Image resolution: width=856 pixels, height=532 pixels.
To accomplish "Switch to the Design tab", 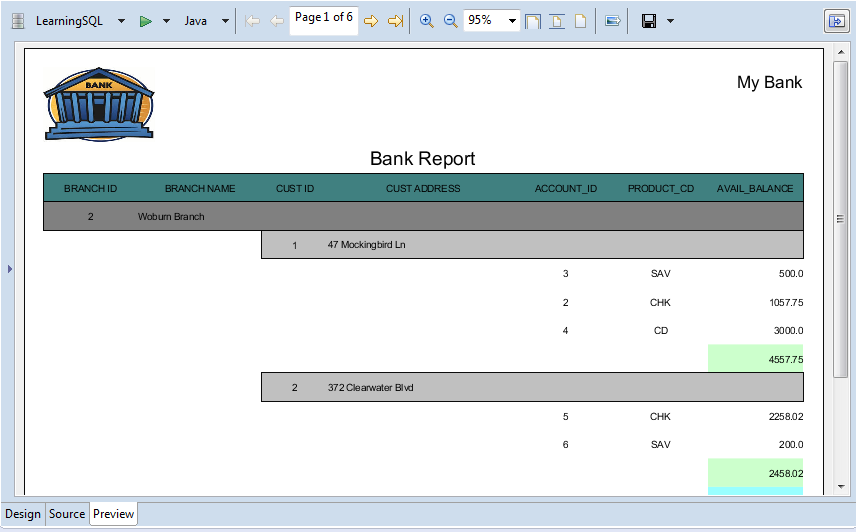I will pos(23,514).
